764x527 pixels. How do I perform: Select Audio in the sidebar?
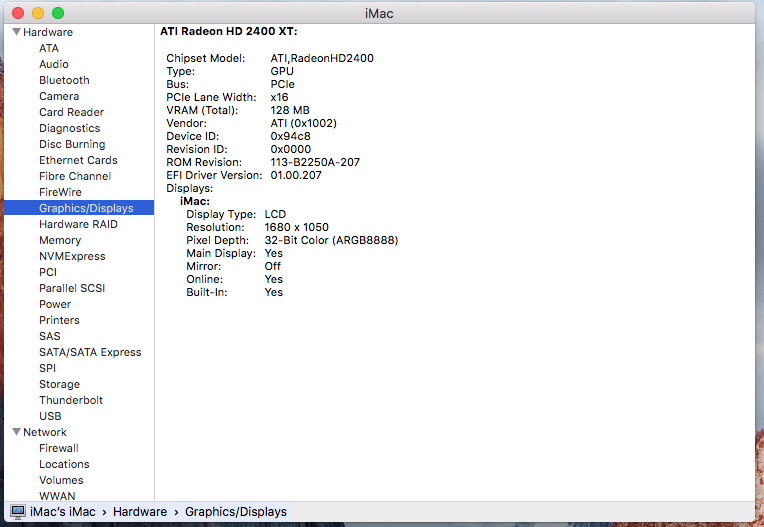coord(54,64)
